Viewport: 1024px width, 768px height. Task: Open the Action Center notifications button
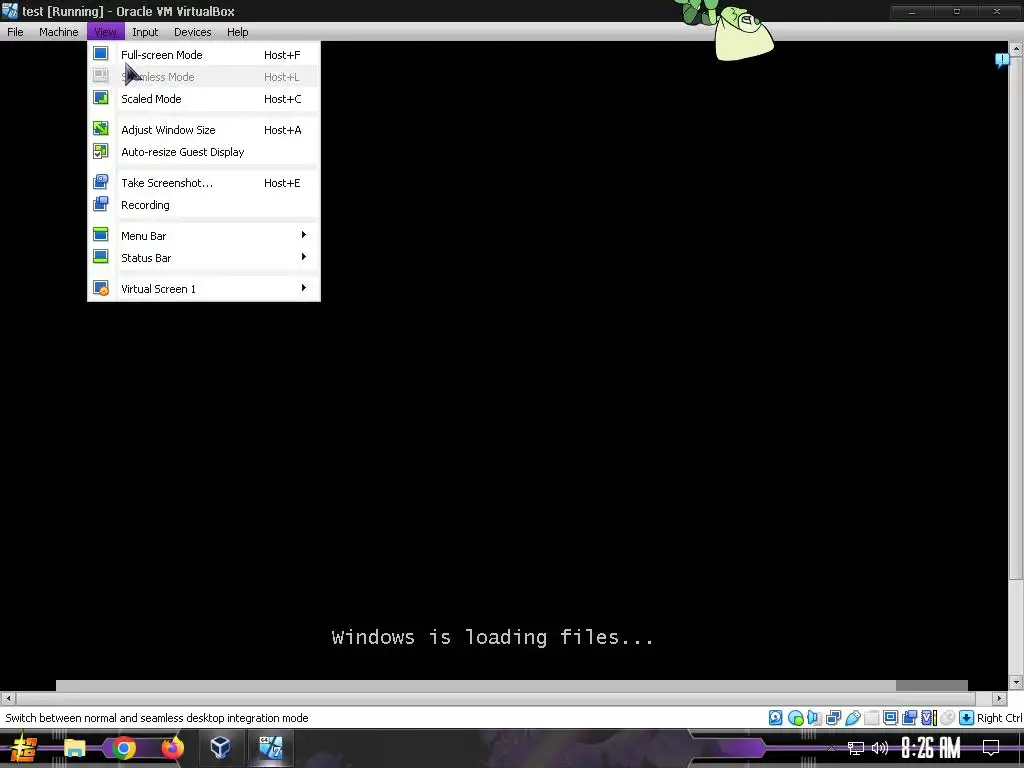[x=991, y=748]
